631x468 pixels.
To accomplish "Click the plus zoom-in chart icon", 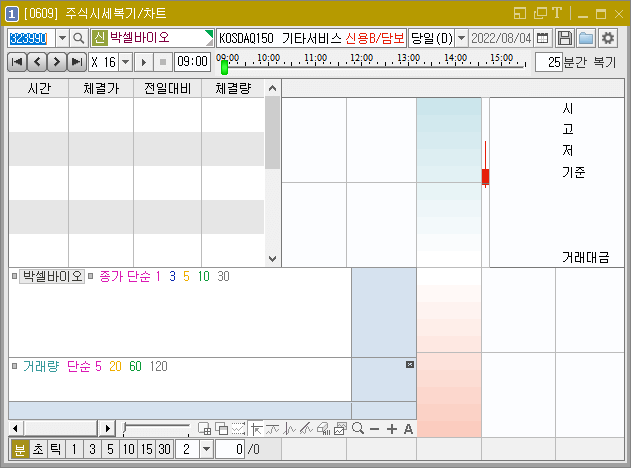I will coord(392,429).
